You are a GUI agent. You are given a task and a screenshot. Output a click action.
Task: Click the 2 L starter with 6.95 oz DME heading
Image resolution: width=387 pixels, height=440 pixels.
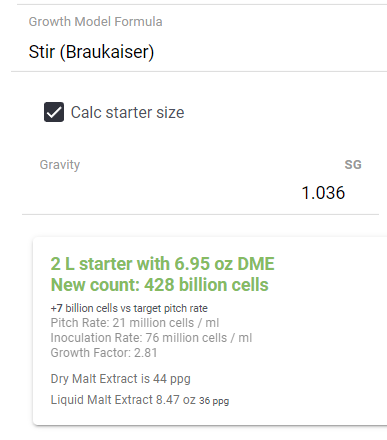point(163,264)
